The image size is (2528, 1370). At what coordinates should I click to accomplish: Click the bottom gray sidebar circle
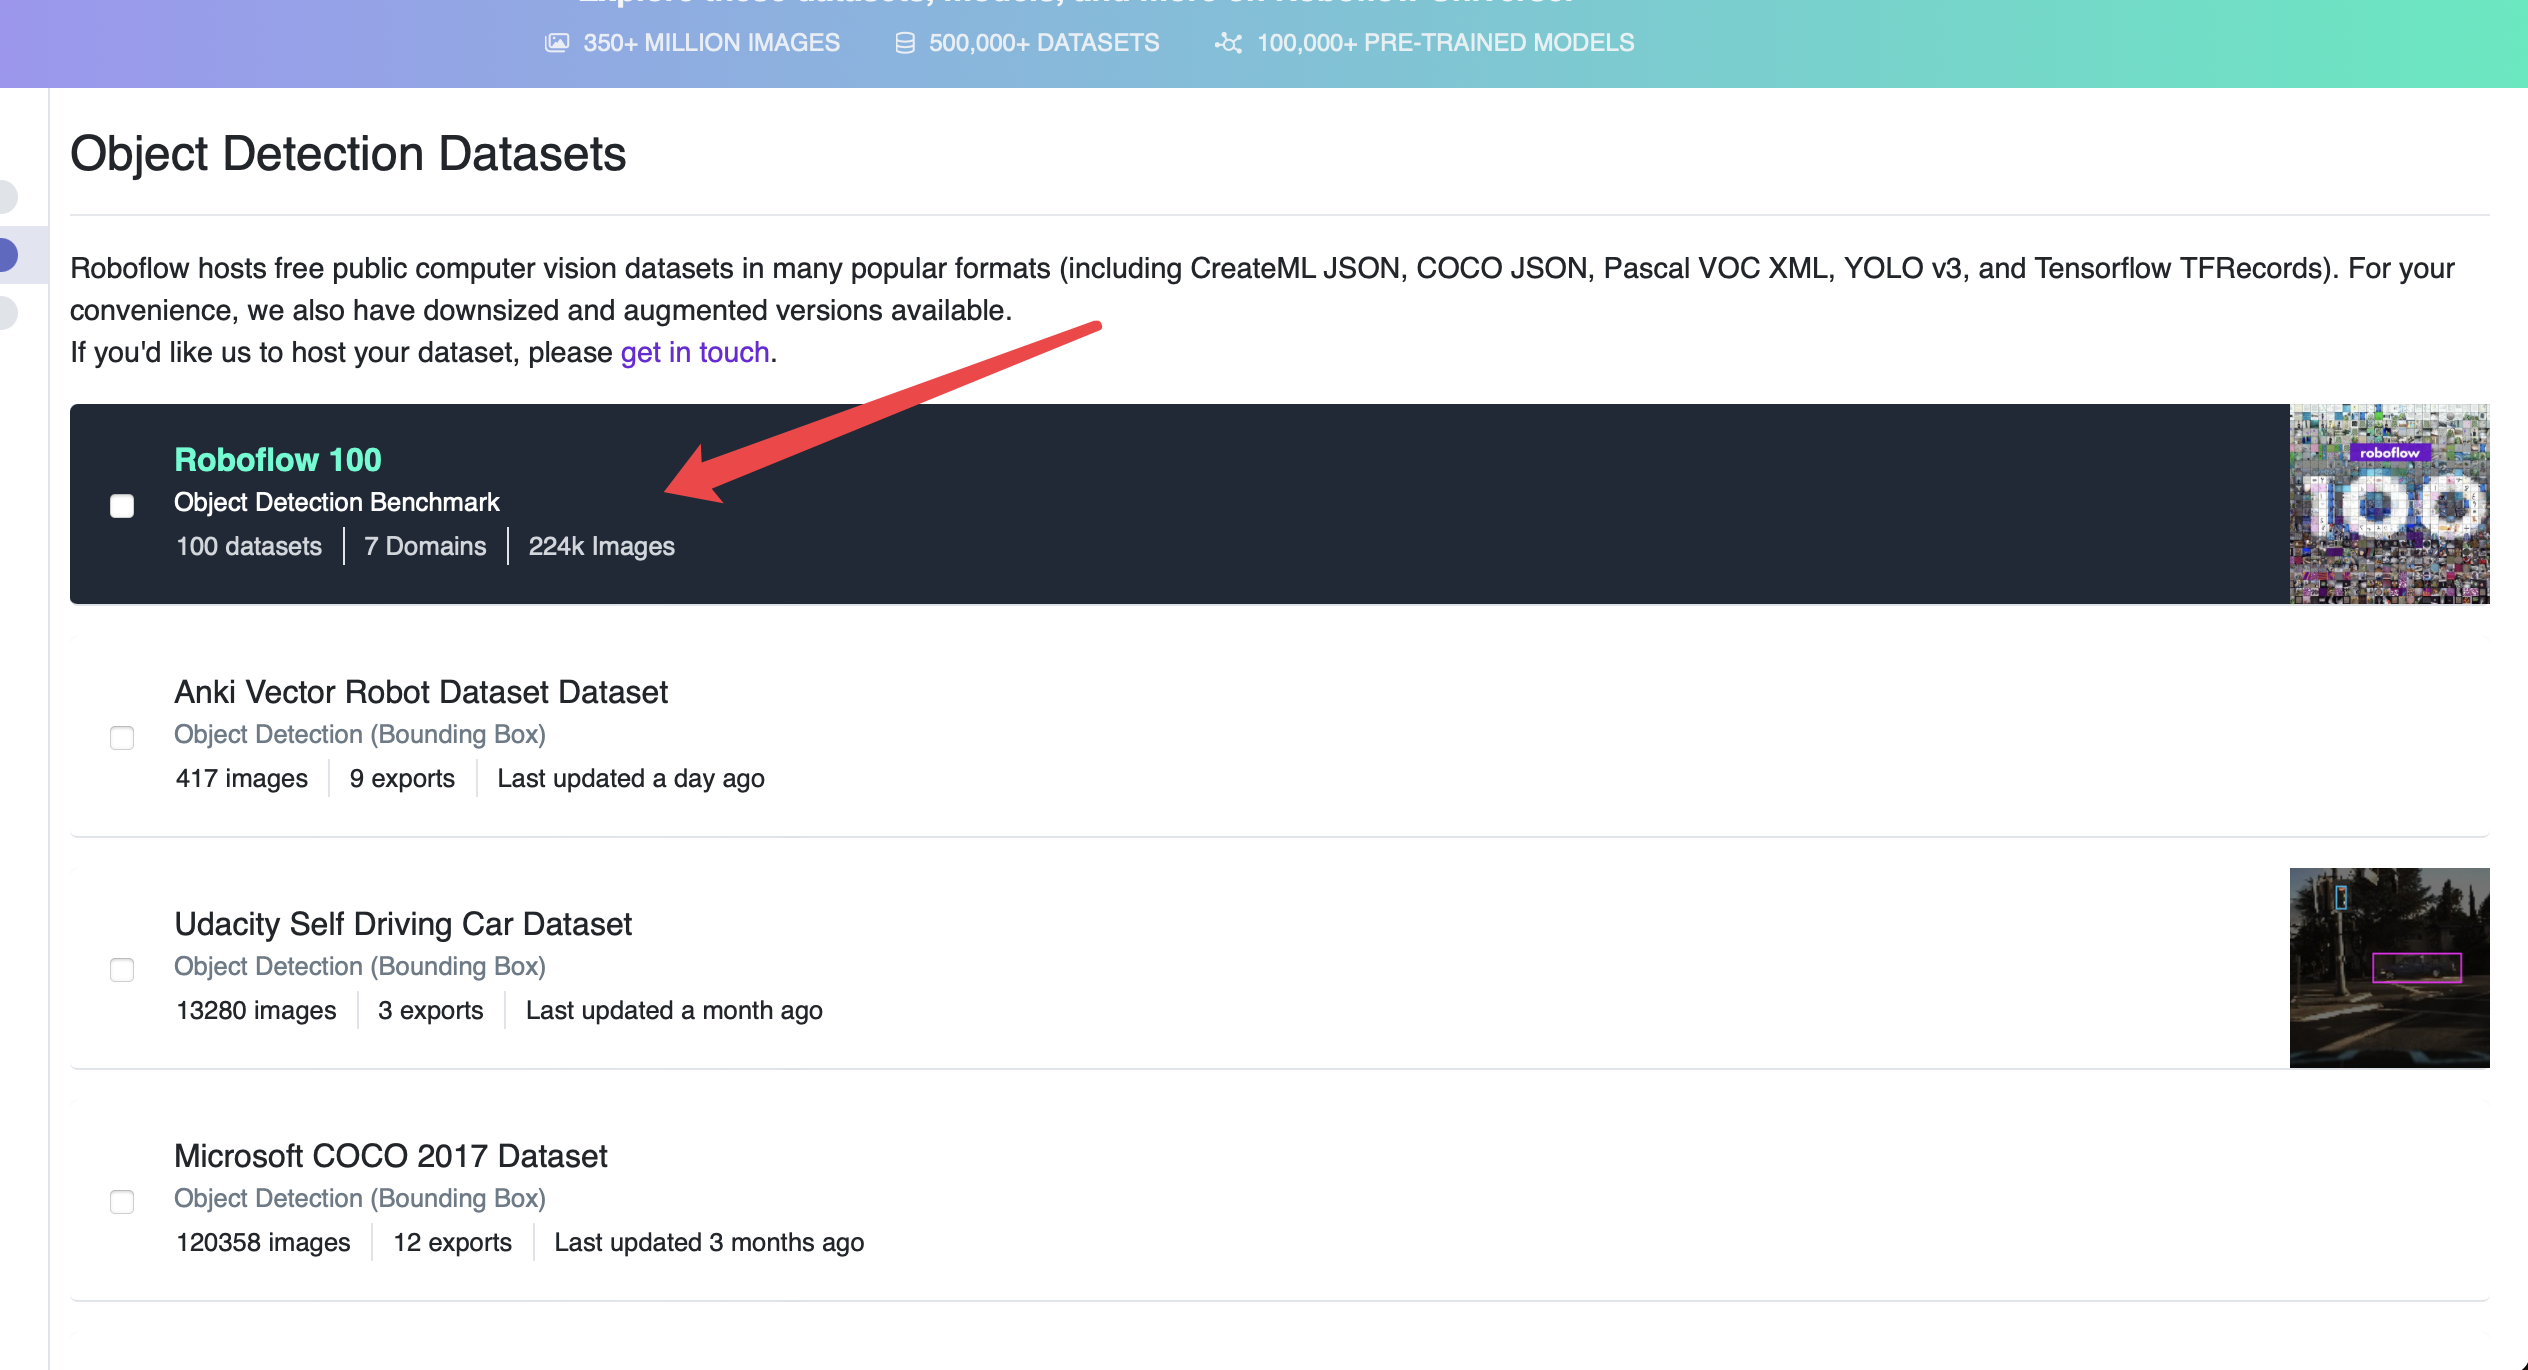tap(8, 312)
